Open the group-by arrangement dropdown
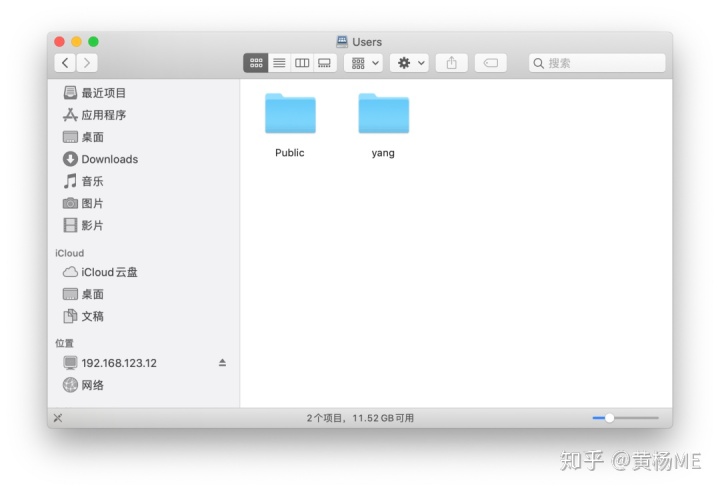Viewport: 720px width, 491px height. 363,63
